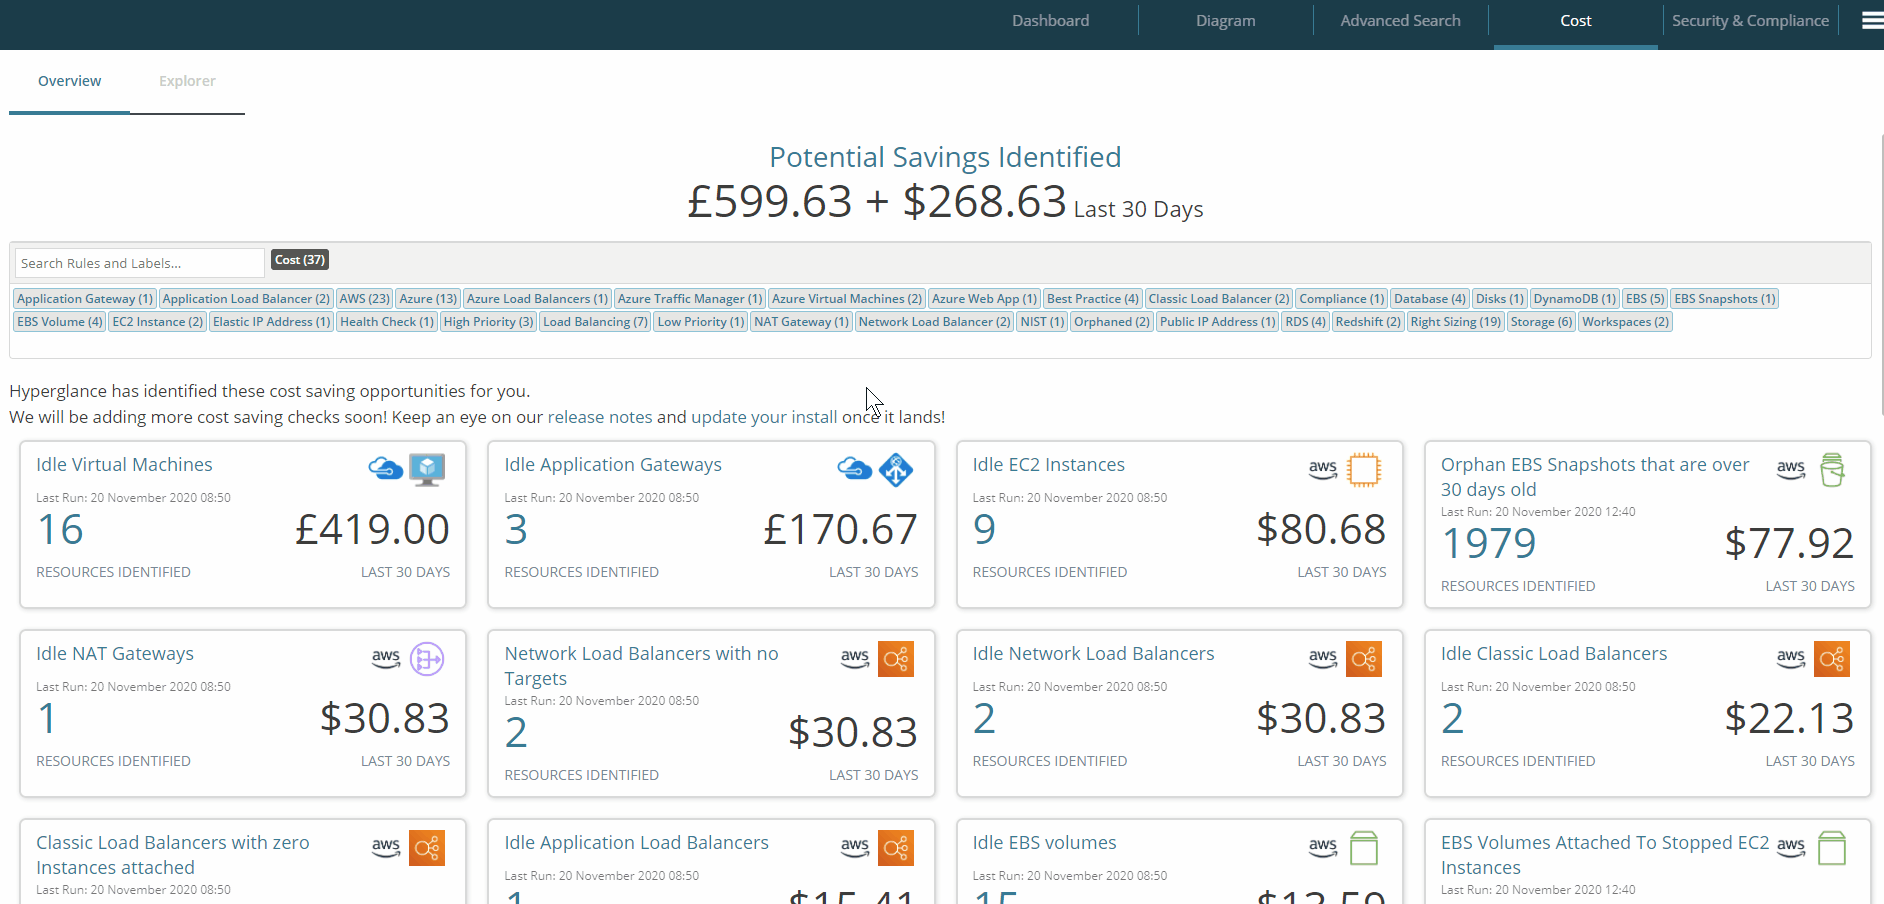Click the AWS logo on Idle EC2 Instances
The width and height of the screenshot is (1884, 904).
pos(1323,469)
